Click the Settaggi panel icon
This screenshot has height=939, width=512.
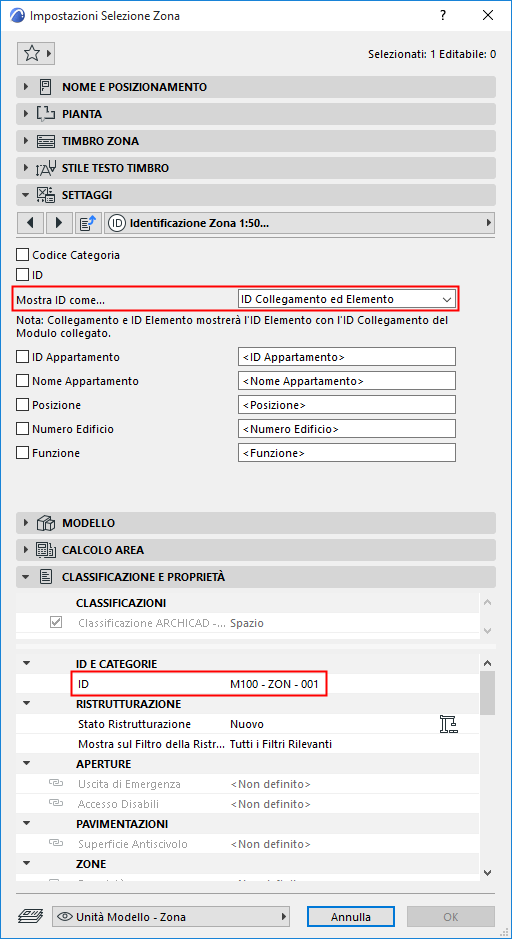coord(46,195)
